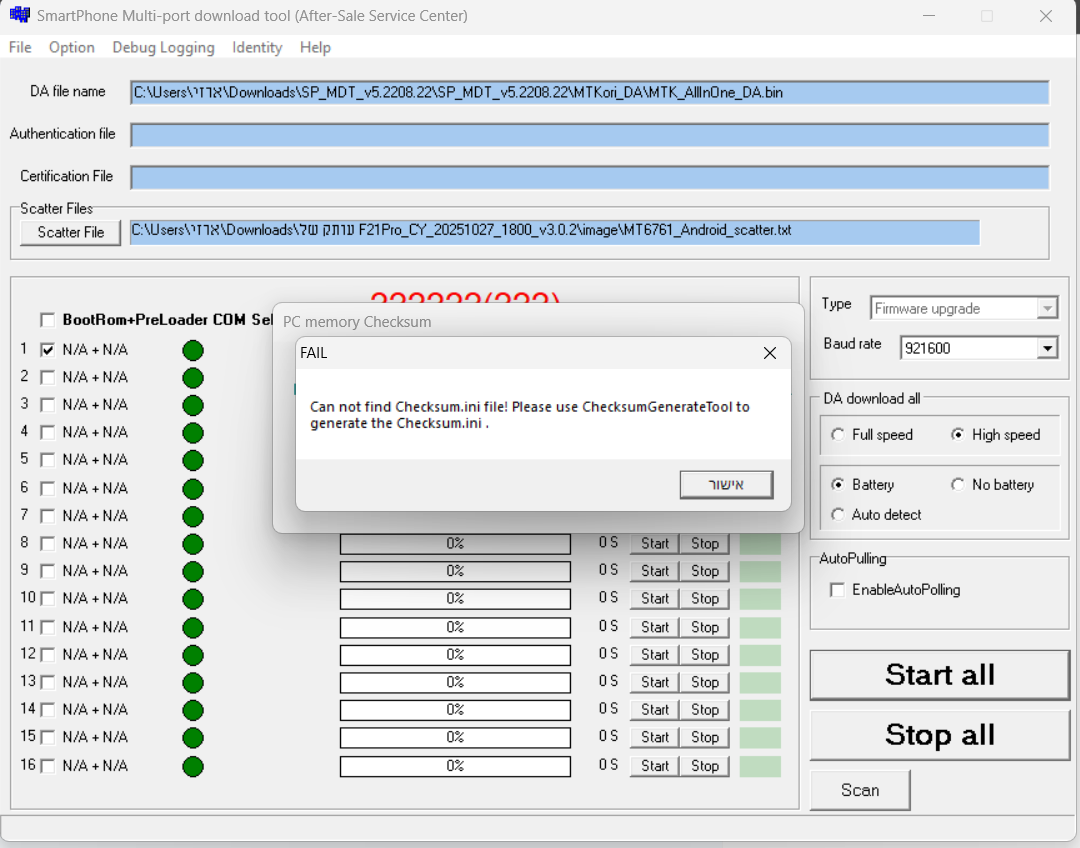Select the No battery option

tap(958, 485)
